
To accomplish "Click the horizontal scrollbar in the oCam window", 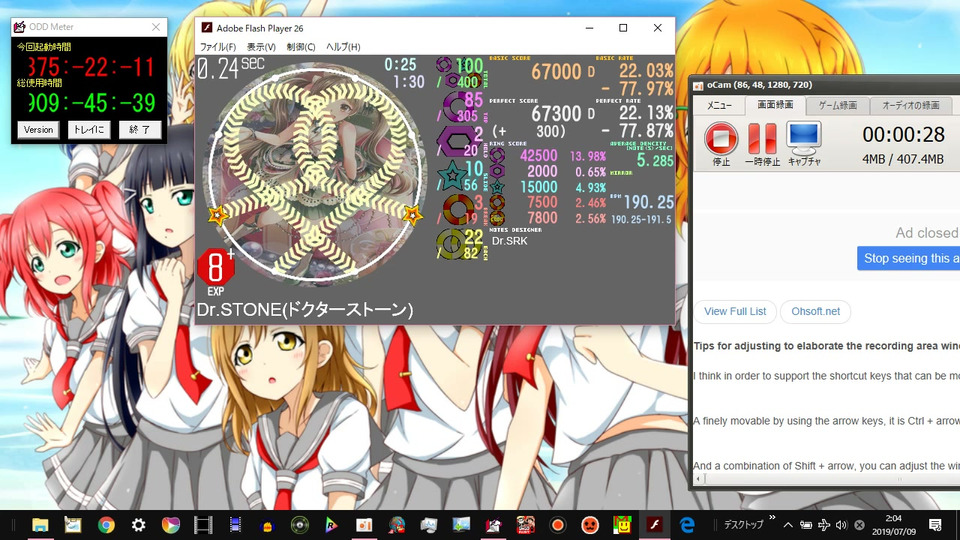I will pyautogui.click(x=827, y=479).
